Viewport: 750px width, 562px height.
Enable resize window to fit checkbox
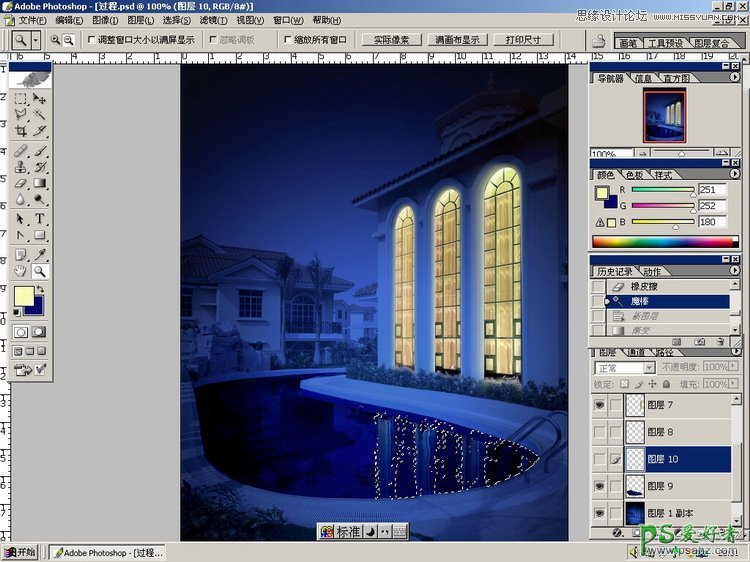click(92, 40)
